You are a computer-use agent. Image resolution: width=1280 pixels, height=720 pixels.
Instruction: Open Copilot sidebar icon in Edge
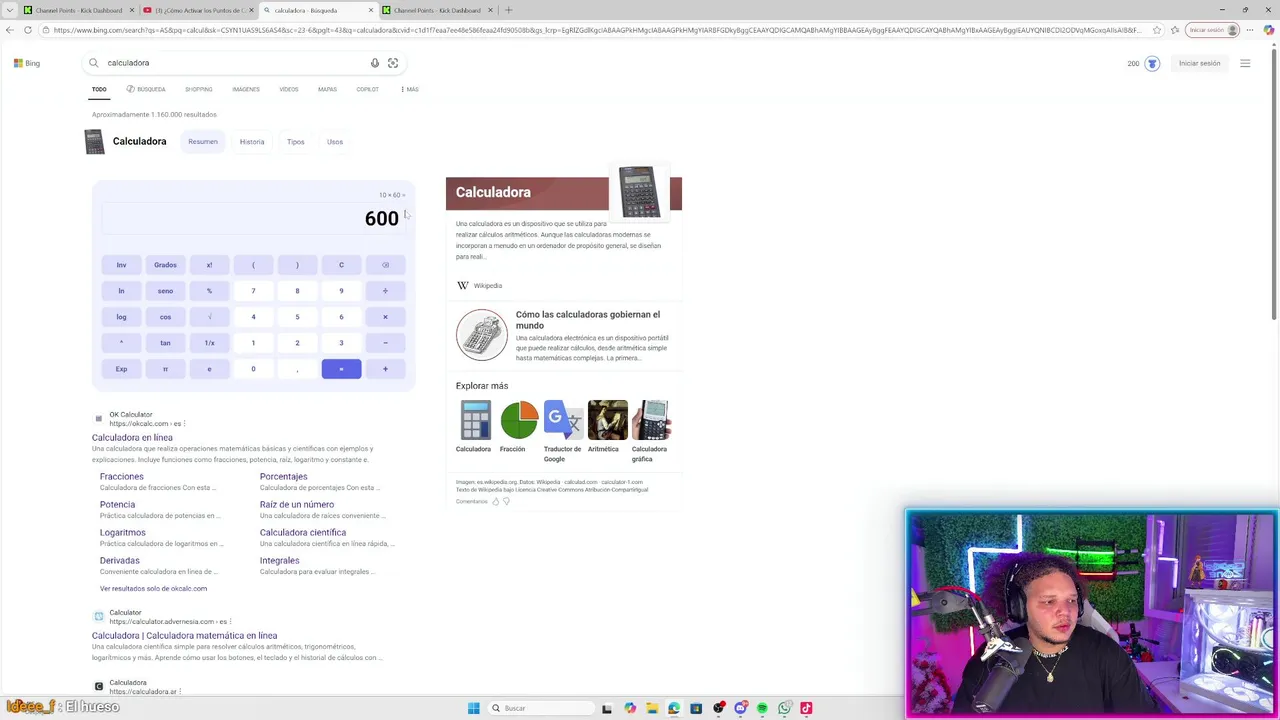coord(1270,30)
